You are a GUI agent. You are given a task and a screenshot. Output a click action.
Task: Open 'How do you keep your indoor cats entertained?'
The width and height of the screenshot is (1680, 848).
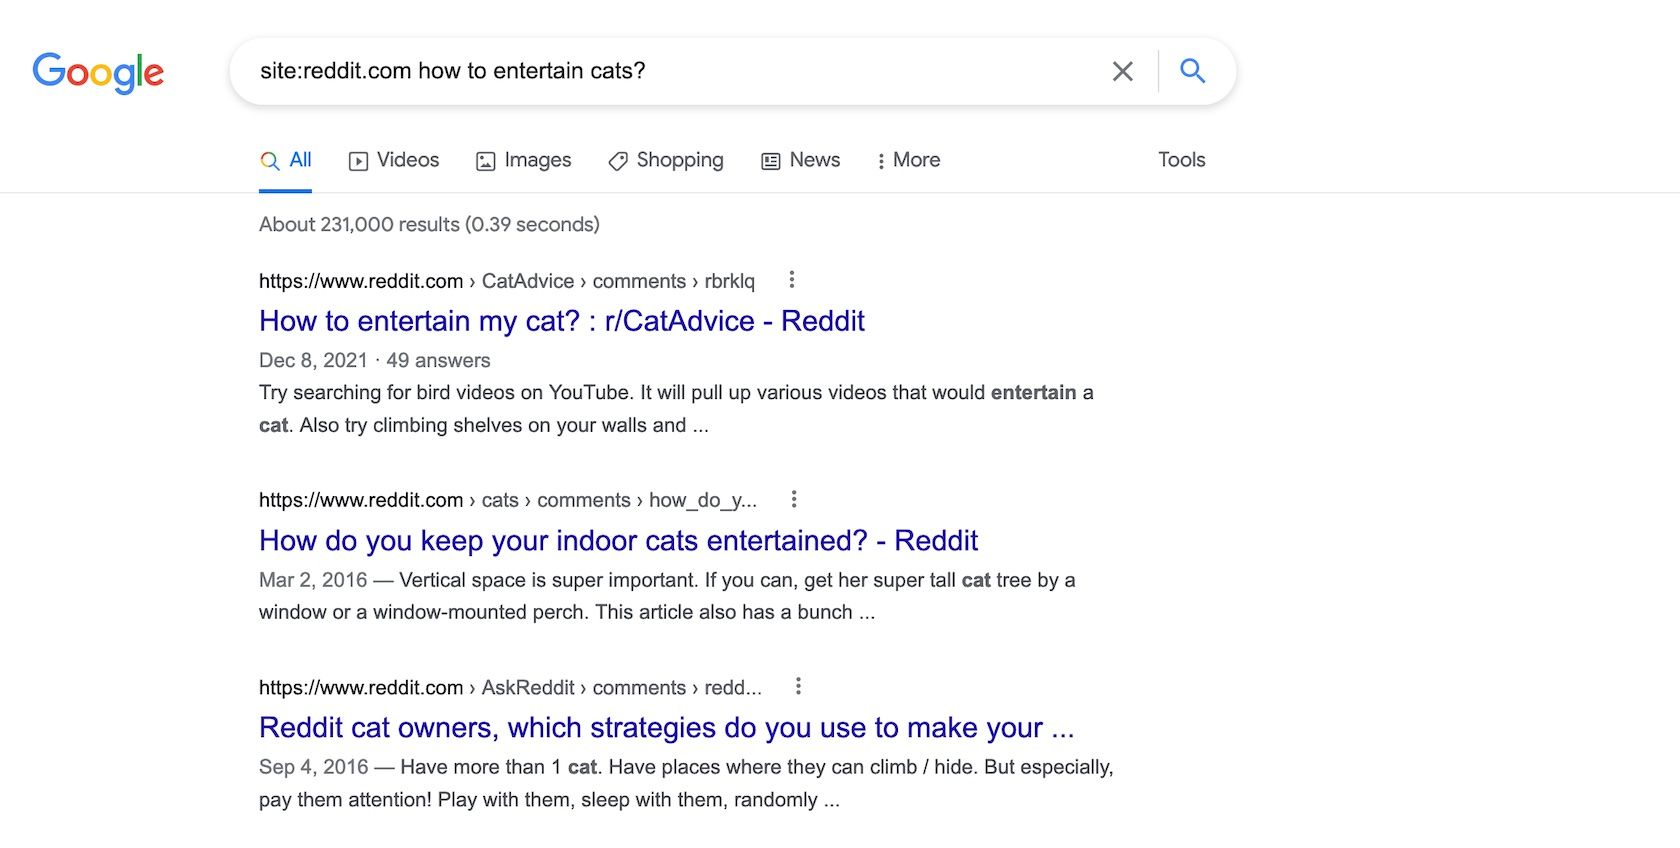(x=618, y=541)
